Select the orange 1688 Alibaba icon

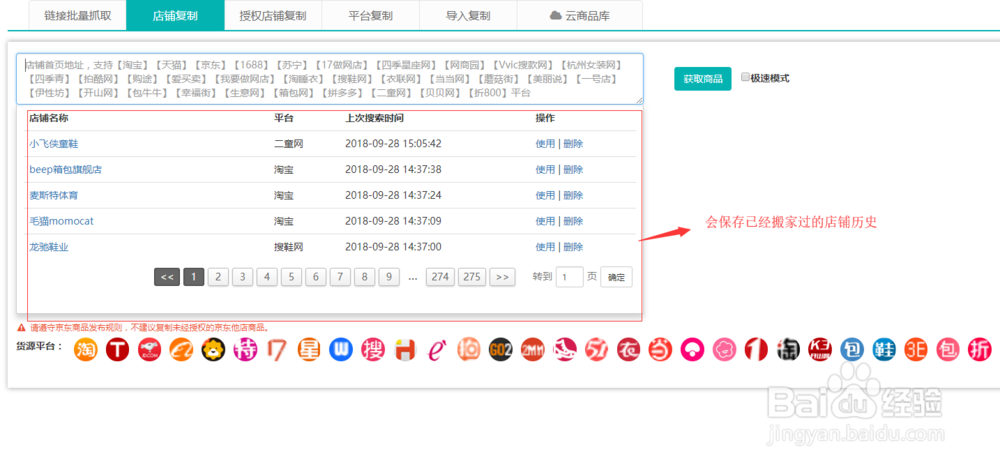(x=182, y=349)
